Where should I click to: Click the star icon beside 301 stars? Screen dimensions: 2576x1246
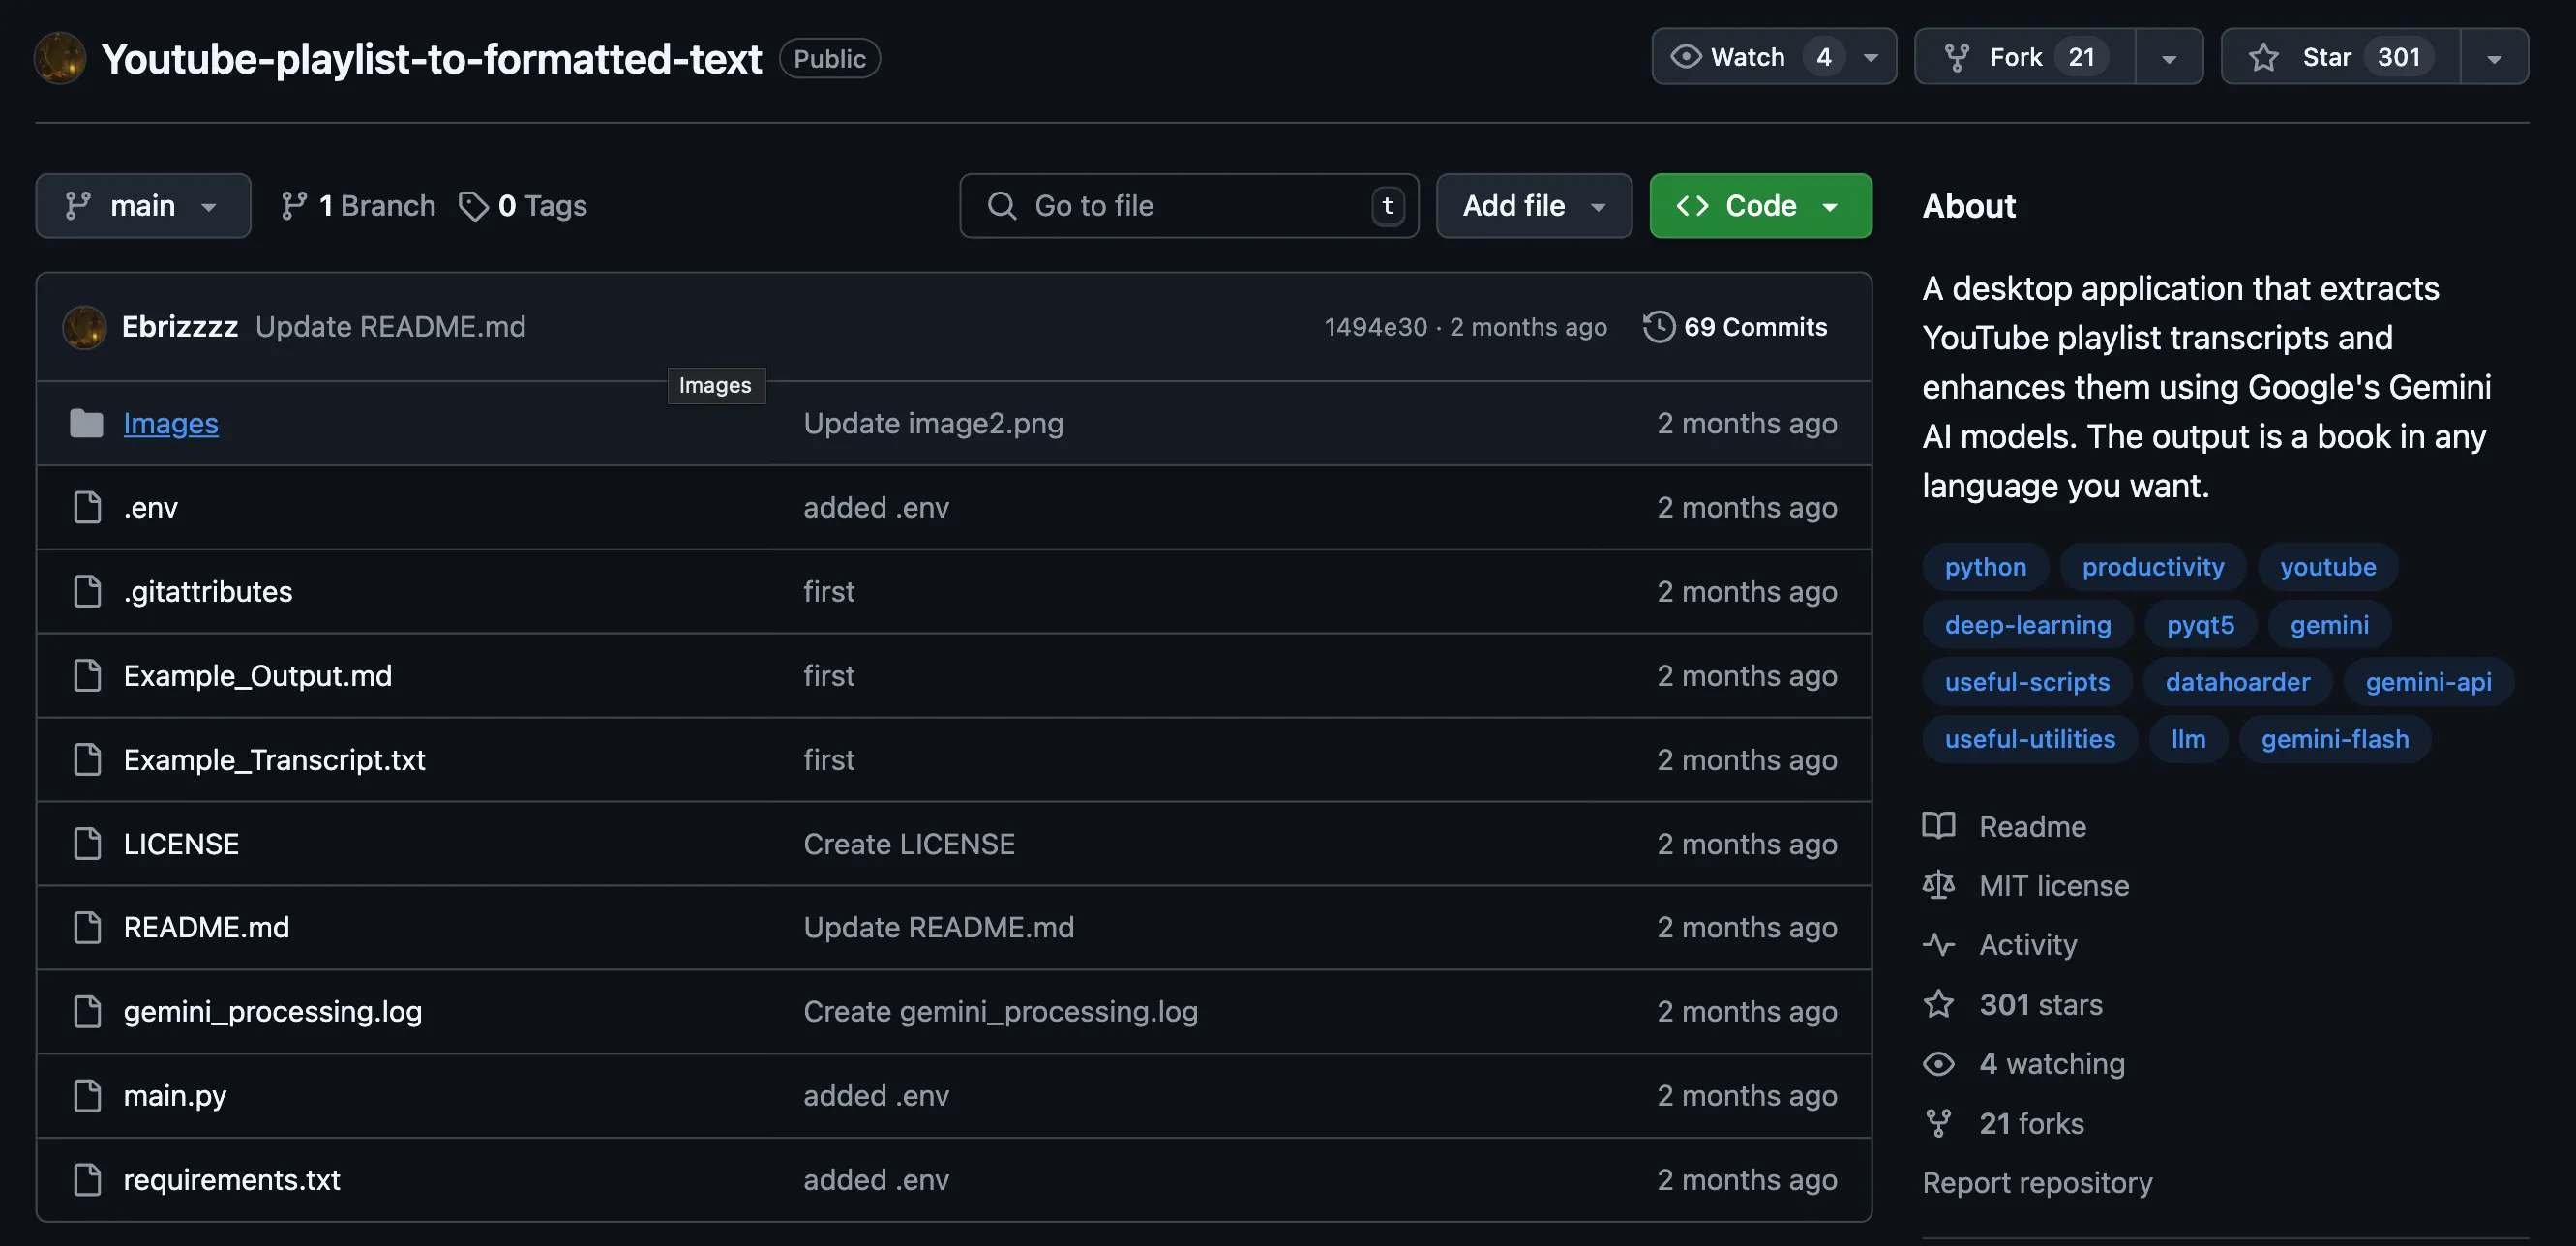point(1938,1004)
